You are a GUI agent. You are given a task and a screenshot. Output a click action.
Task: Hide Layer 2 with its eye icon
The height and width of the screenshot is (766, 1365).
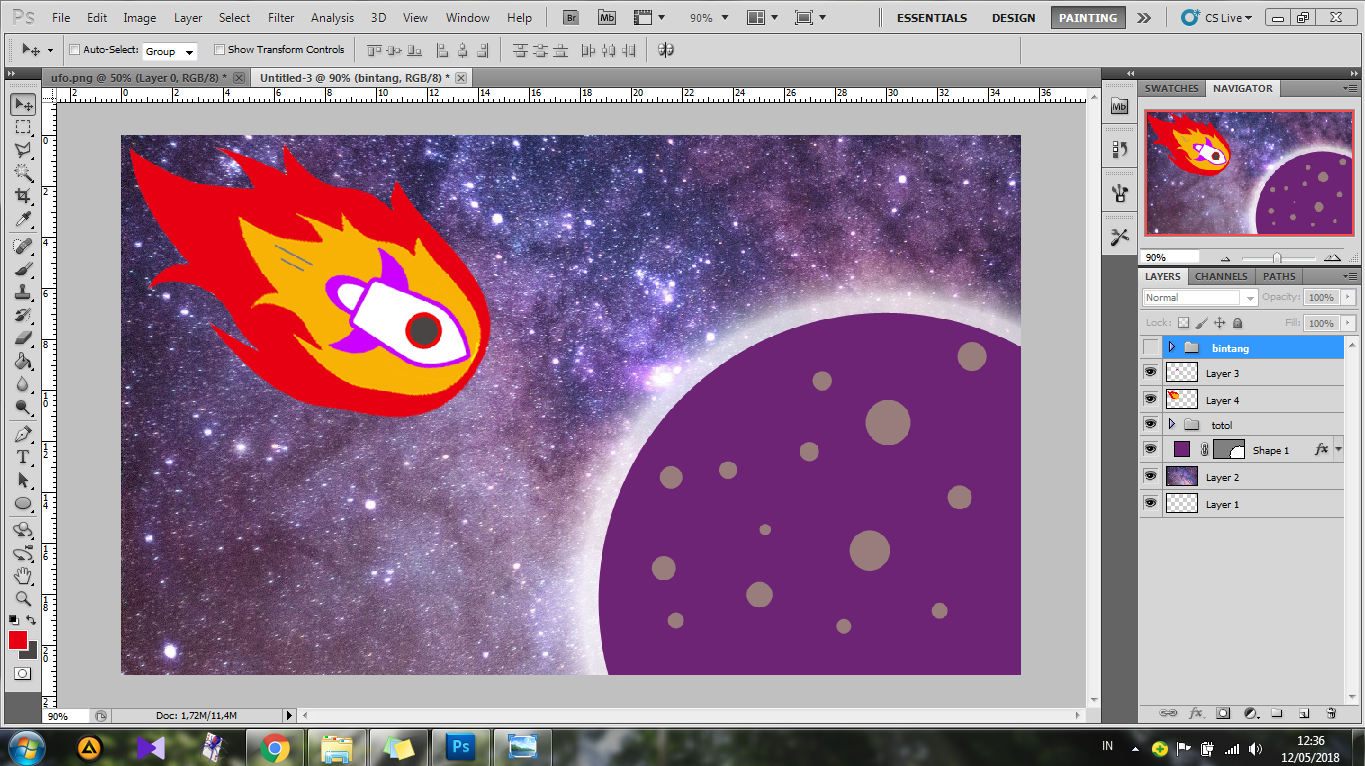(x=1151, y=477)
